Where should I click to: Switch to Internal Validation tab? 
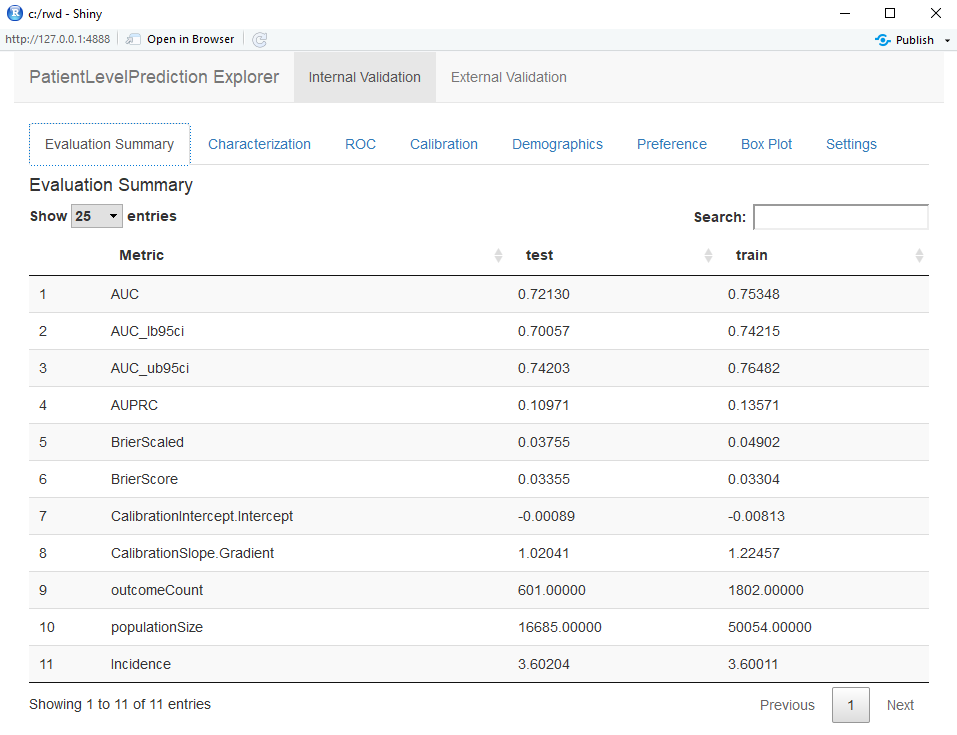(364, 77)
